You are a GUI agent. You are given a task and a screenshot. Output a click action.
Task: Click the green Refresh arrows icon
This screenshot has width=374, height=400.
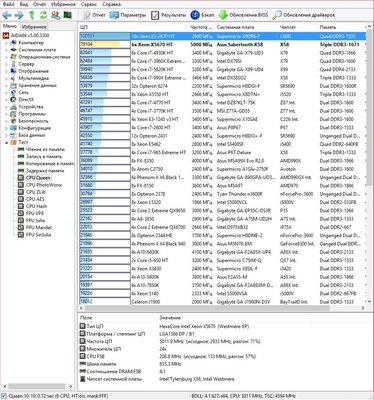43,15
